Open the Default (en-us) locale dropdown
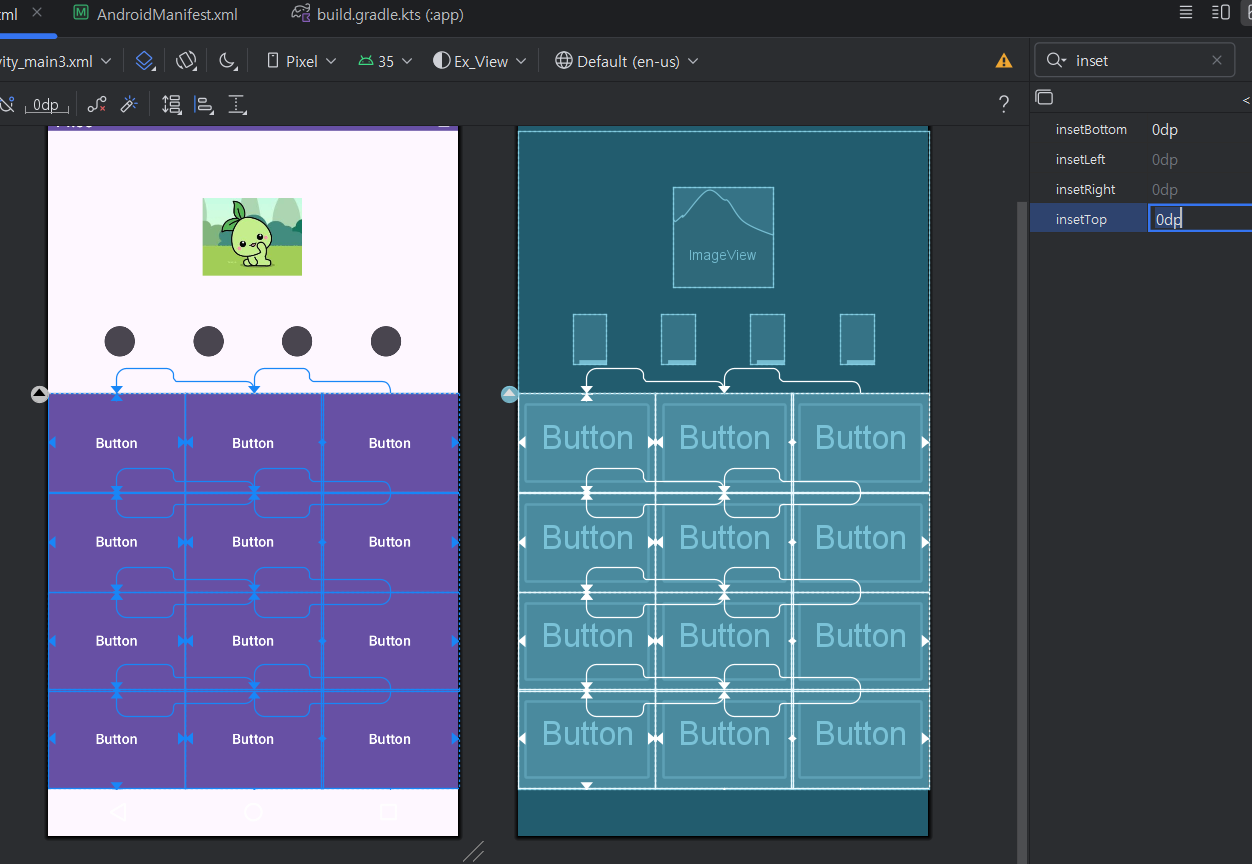Viewport: 1252px width, 864px height. pyautogui.click(x=627, y=61)
